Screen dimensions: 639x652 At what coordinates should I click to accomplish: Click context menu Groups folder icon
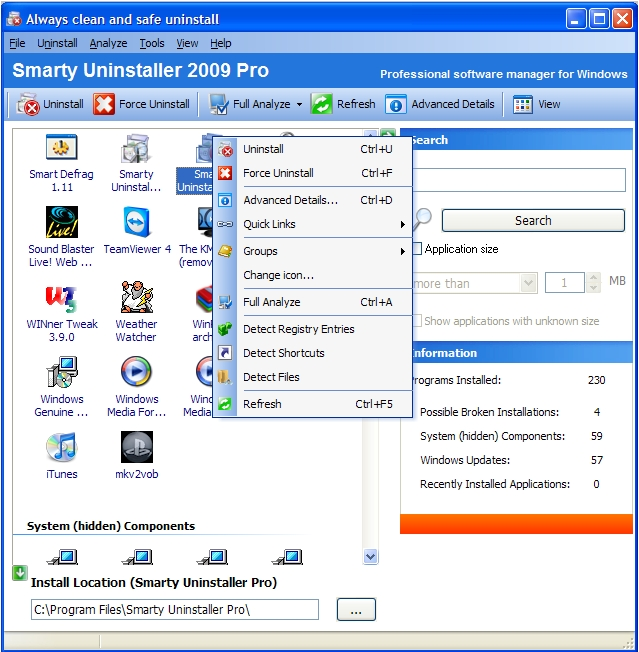225,251
